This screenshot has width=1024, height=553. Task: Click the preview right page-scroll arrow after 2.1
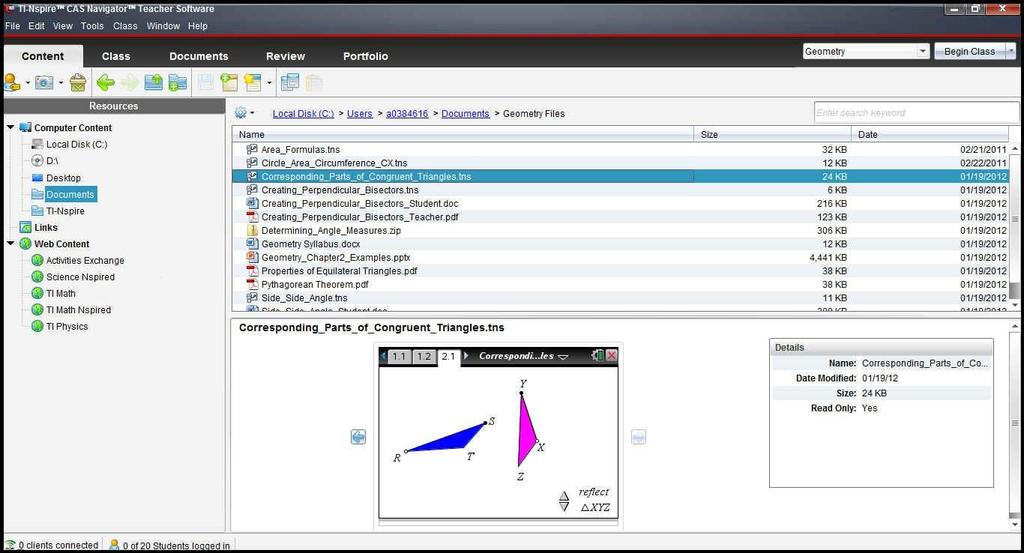click(x=466, y=356)
